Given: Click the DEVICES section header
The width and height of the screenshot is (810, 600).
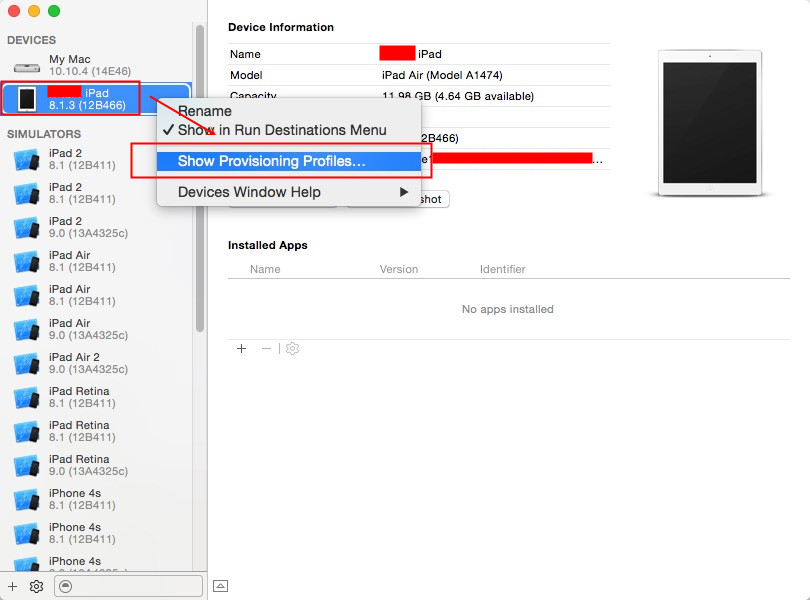Looking at the screenshot, I should (32, 40).
